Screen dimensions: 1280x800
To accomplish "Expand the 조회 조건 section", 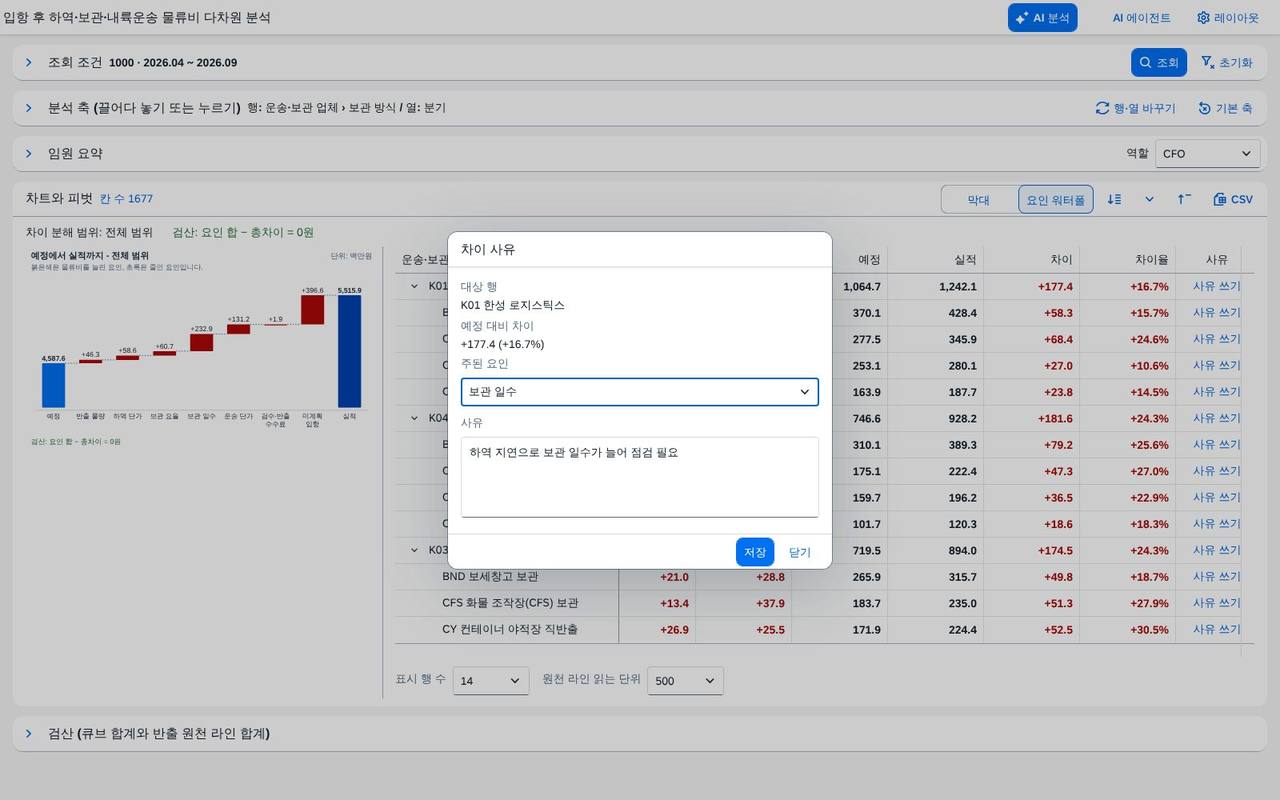I will 29,62.
